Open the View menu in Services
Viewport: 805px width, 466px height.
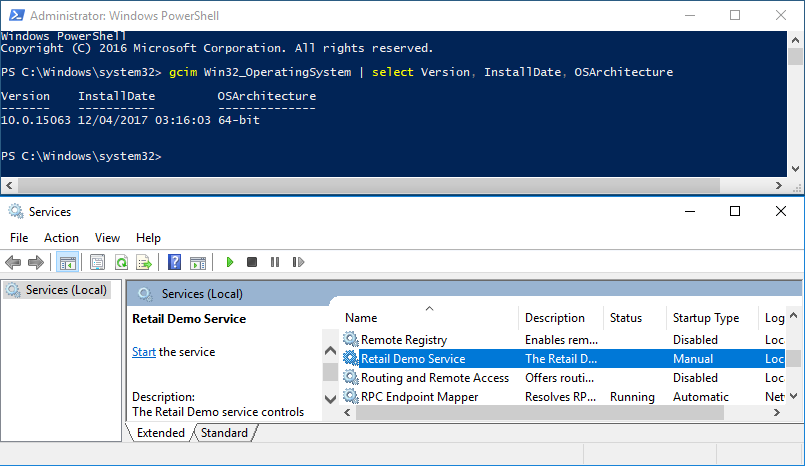[x=107, y=238]
